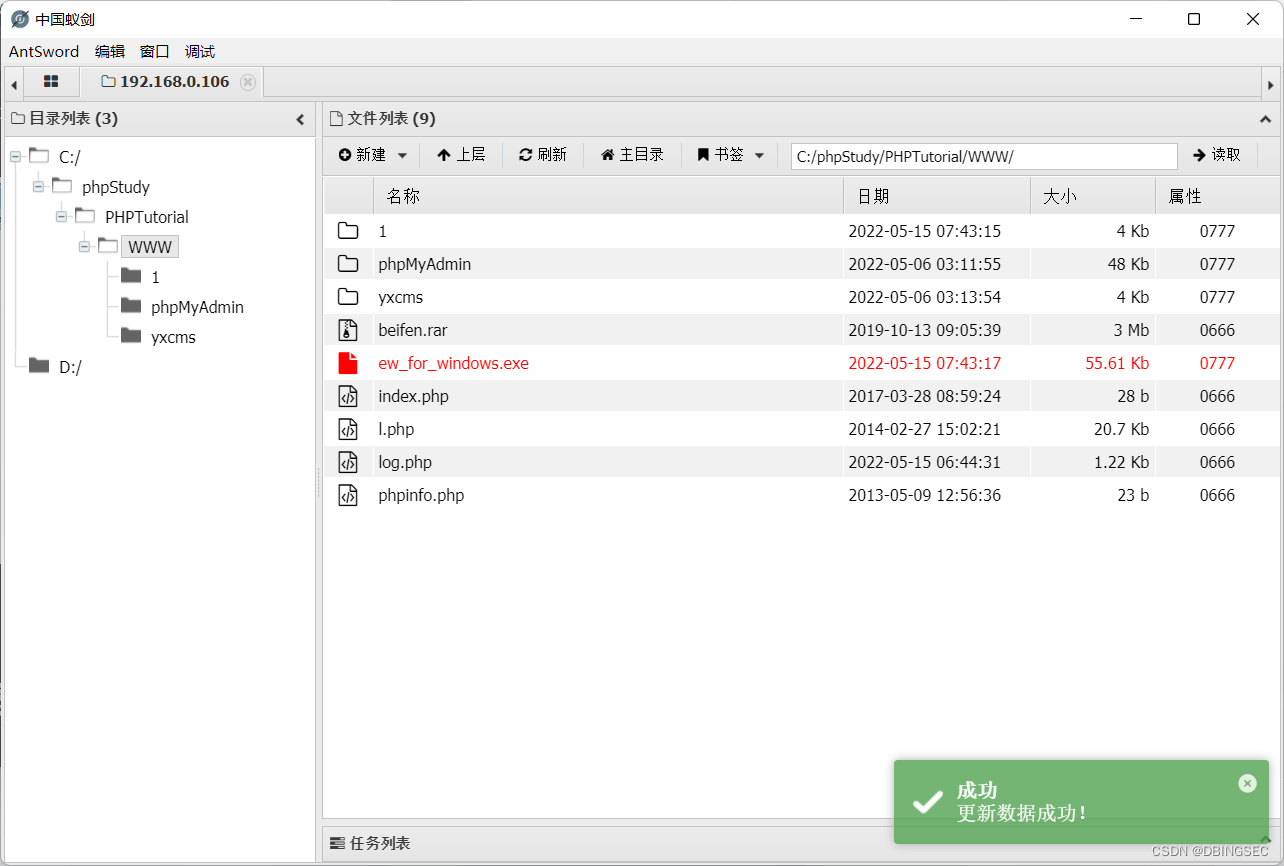Collapse the phpStudy tree node
Viewport: 1284px width, 866px height.
pos(38,186)
